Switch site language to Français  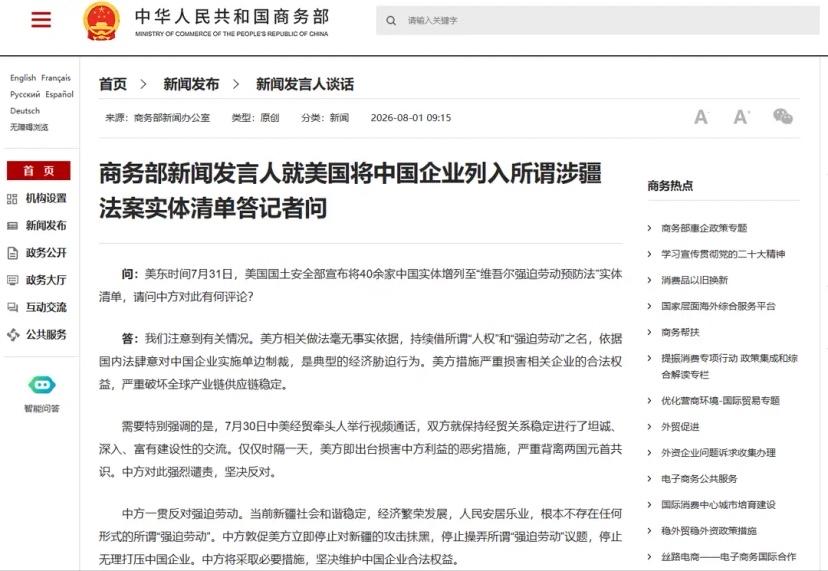tap(56, 78)
